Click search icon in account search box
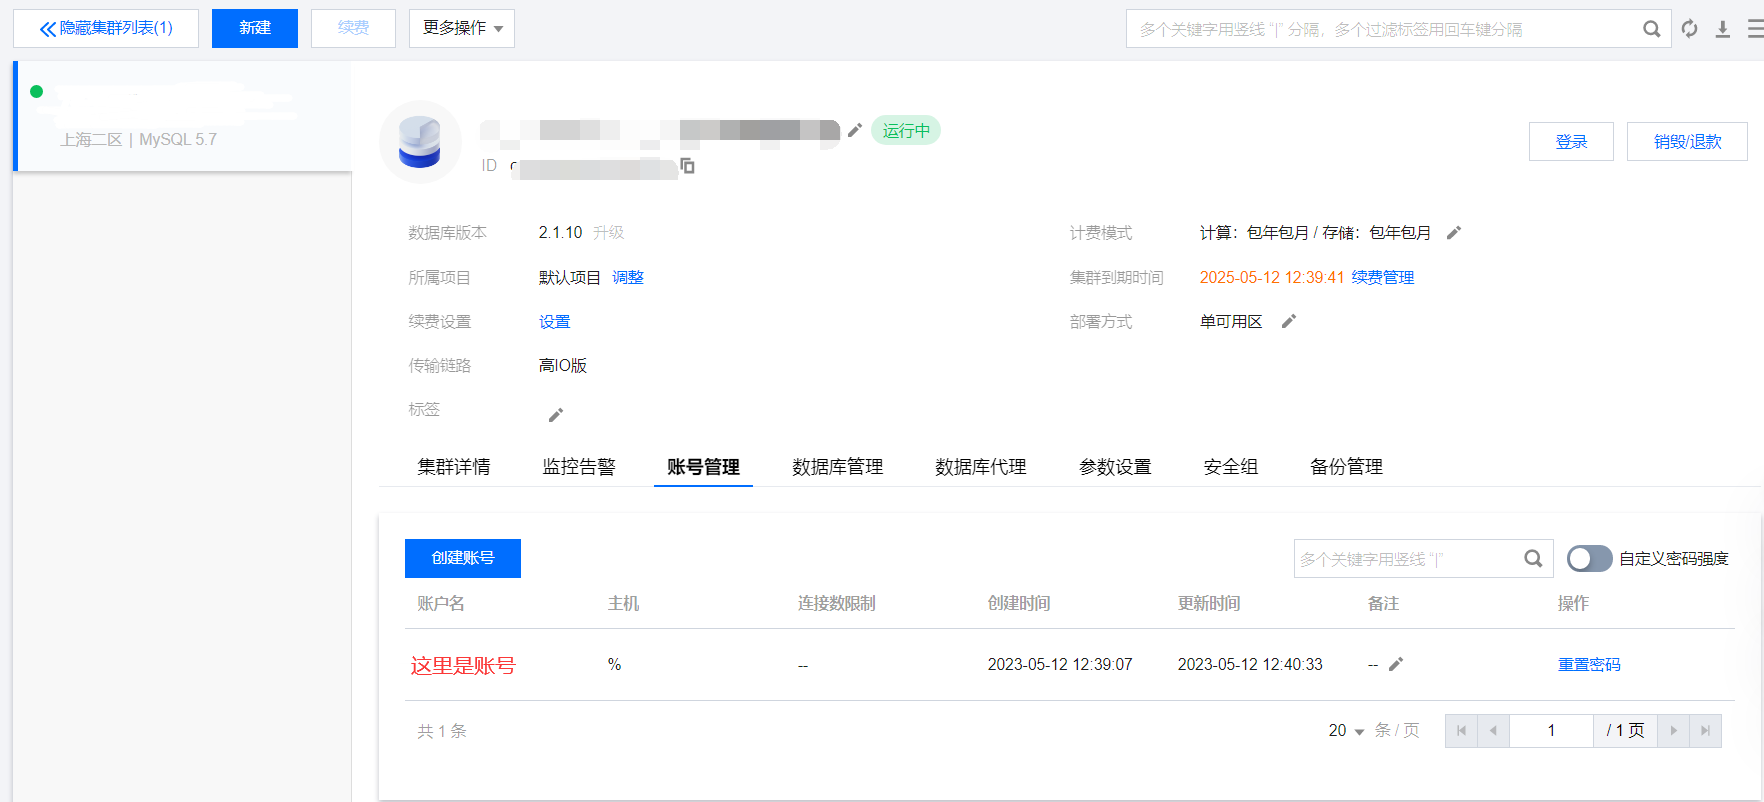Screen dimensions: 1764x802 click(1533, 559)
